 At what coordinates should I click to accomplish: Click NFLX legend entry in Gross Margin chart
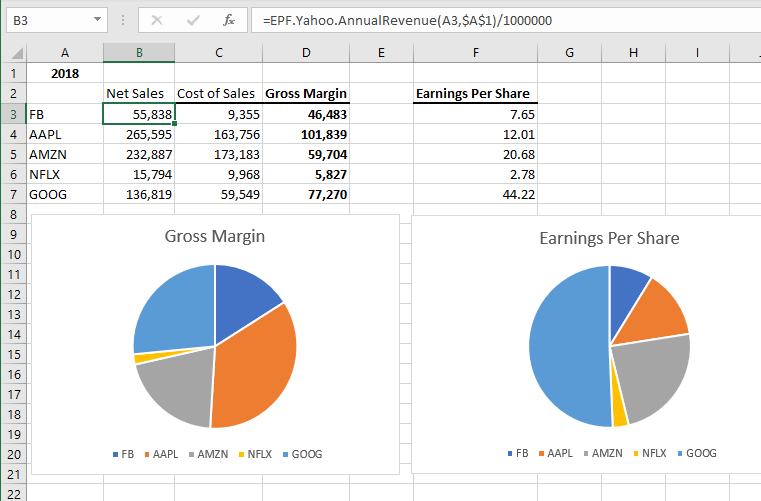coord(255,454)
